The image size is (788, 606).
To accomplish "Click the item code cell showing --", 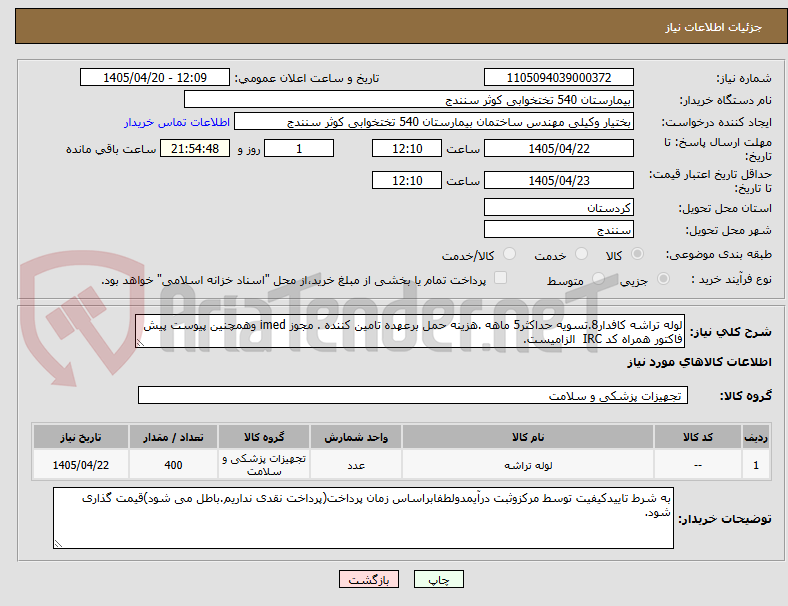I will tap(698, 465).
